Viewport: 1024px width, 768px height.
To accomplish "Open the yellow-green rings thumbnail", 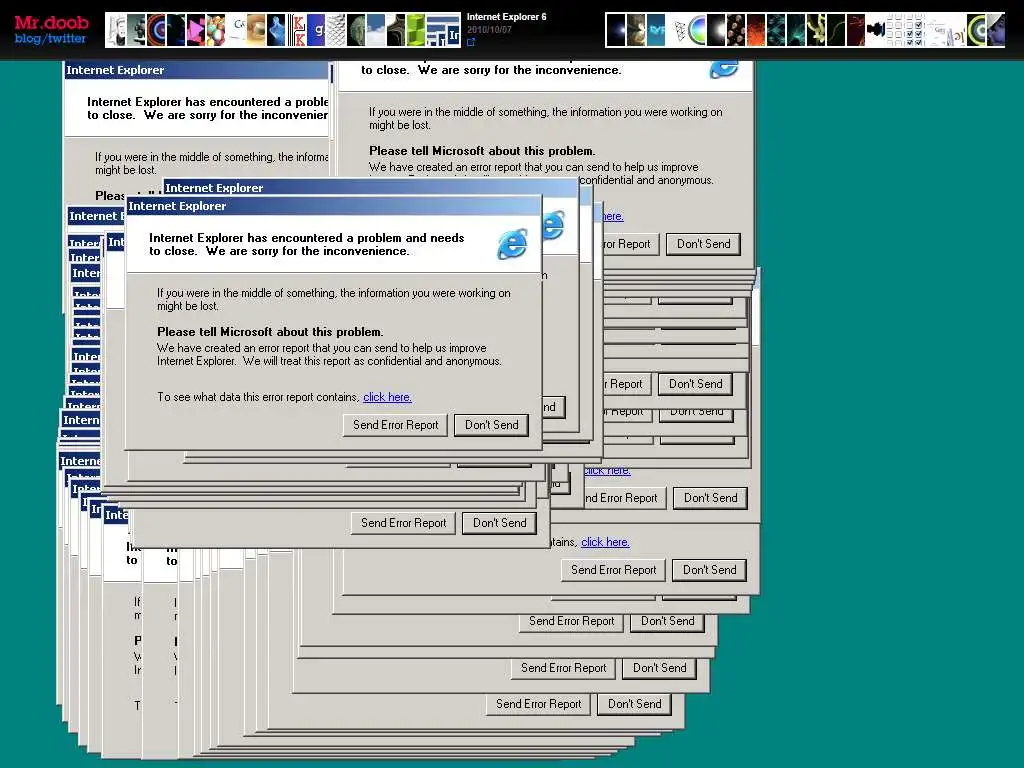I will click(x=976, y=30).
